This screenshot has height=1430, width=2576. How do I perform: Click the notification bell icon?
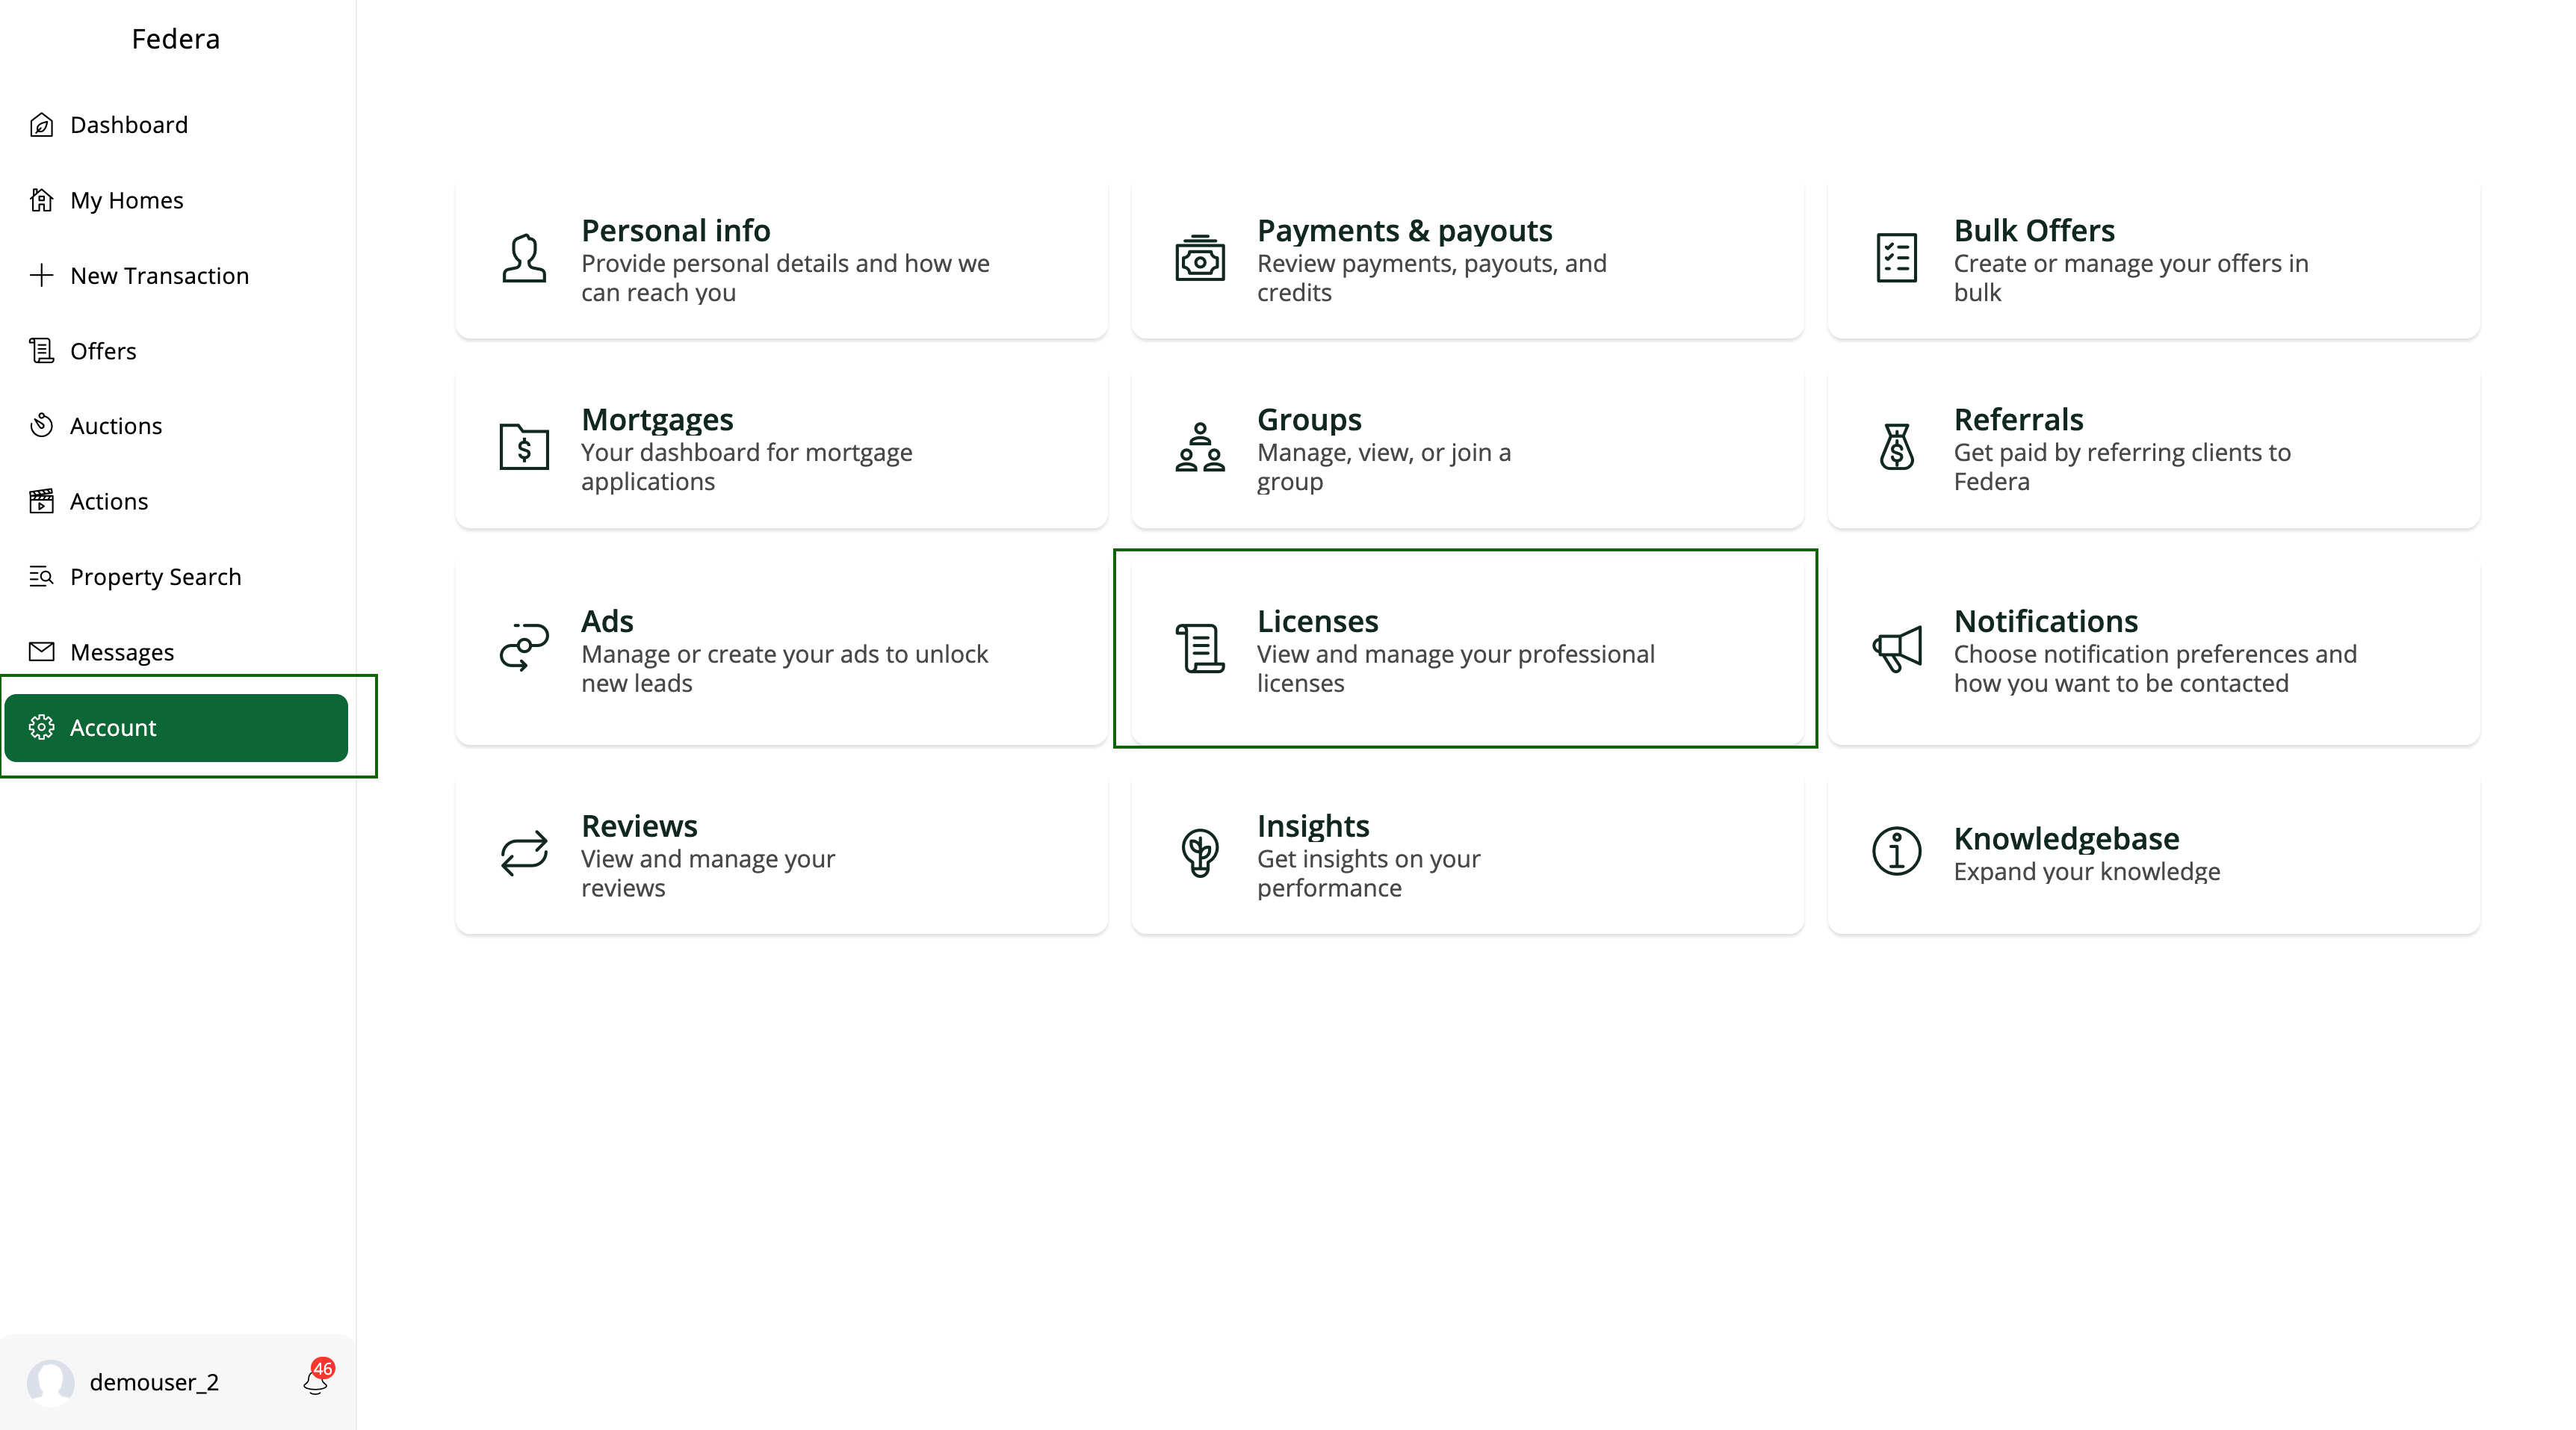pos(316,1381)
